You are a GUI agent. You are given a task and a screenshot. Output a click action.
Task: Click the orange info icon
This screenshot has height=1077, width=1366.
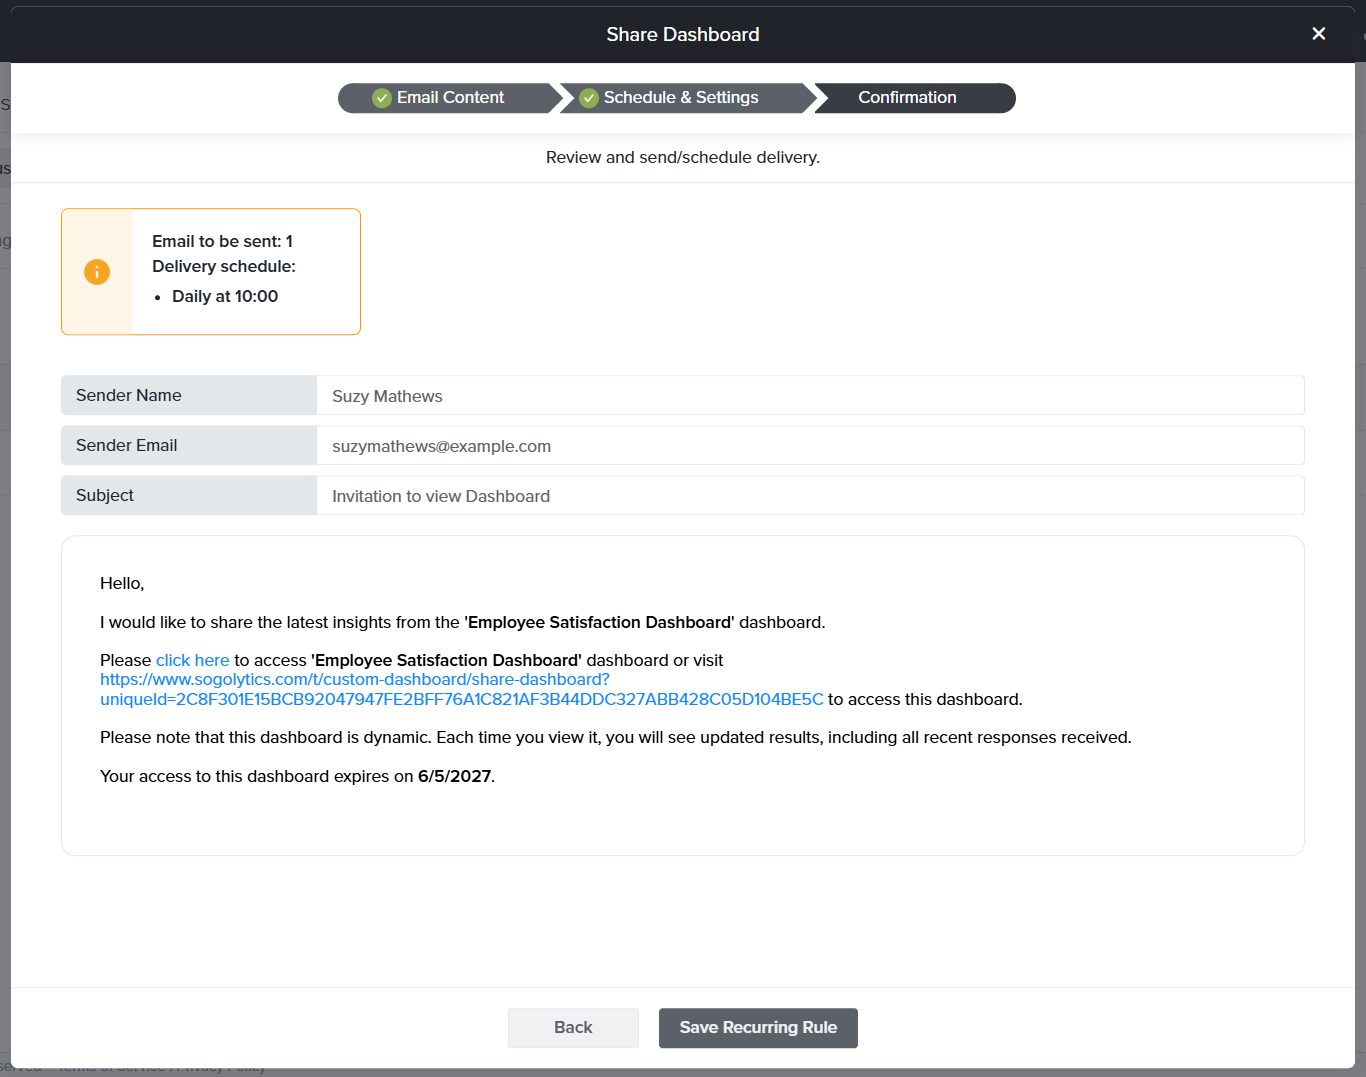97,272
